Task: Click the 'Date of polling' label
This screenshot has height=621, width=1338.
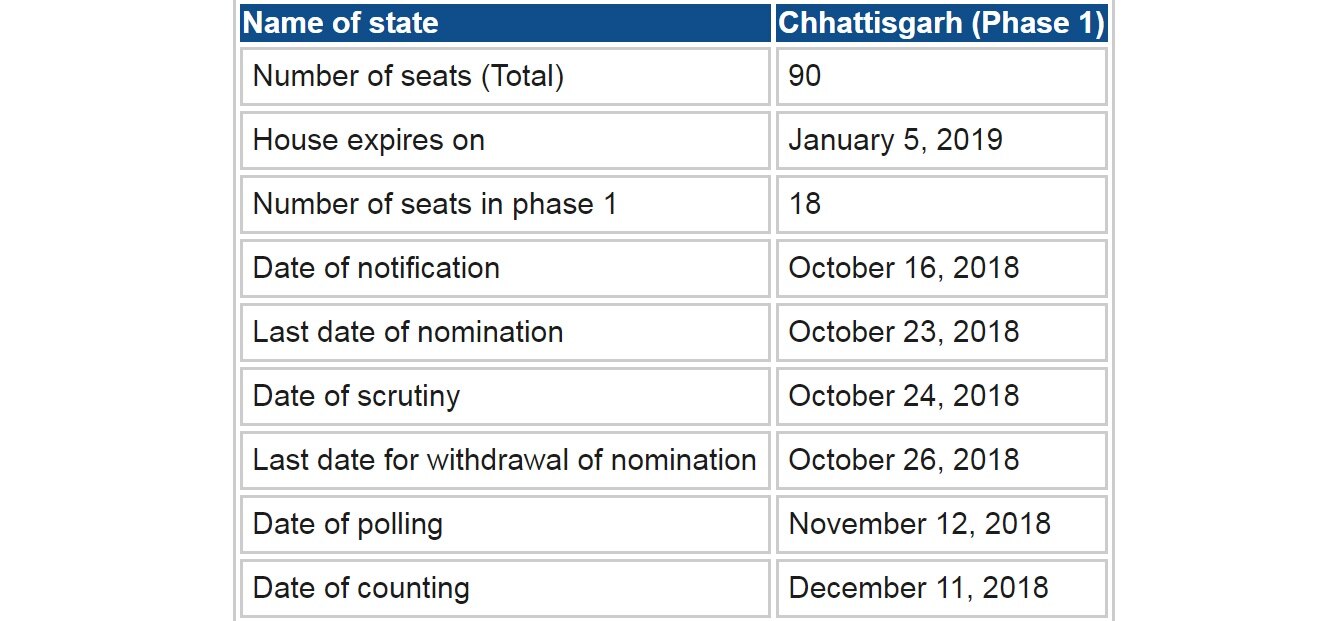Action: pos(505,524)
